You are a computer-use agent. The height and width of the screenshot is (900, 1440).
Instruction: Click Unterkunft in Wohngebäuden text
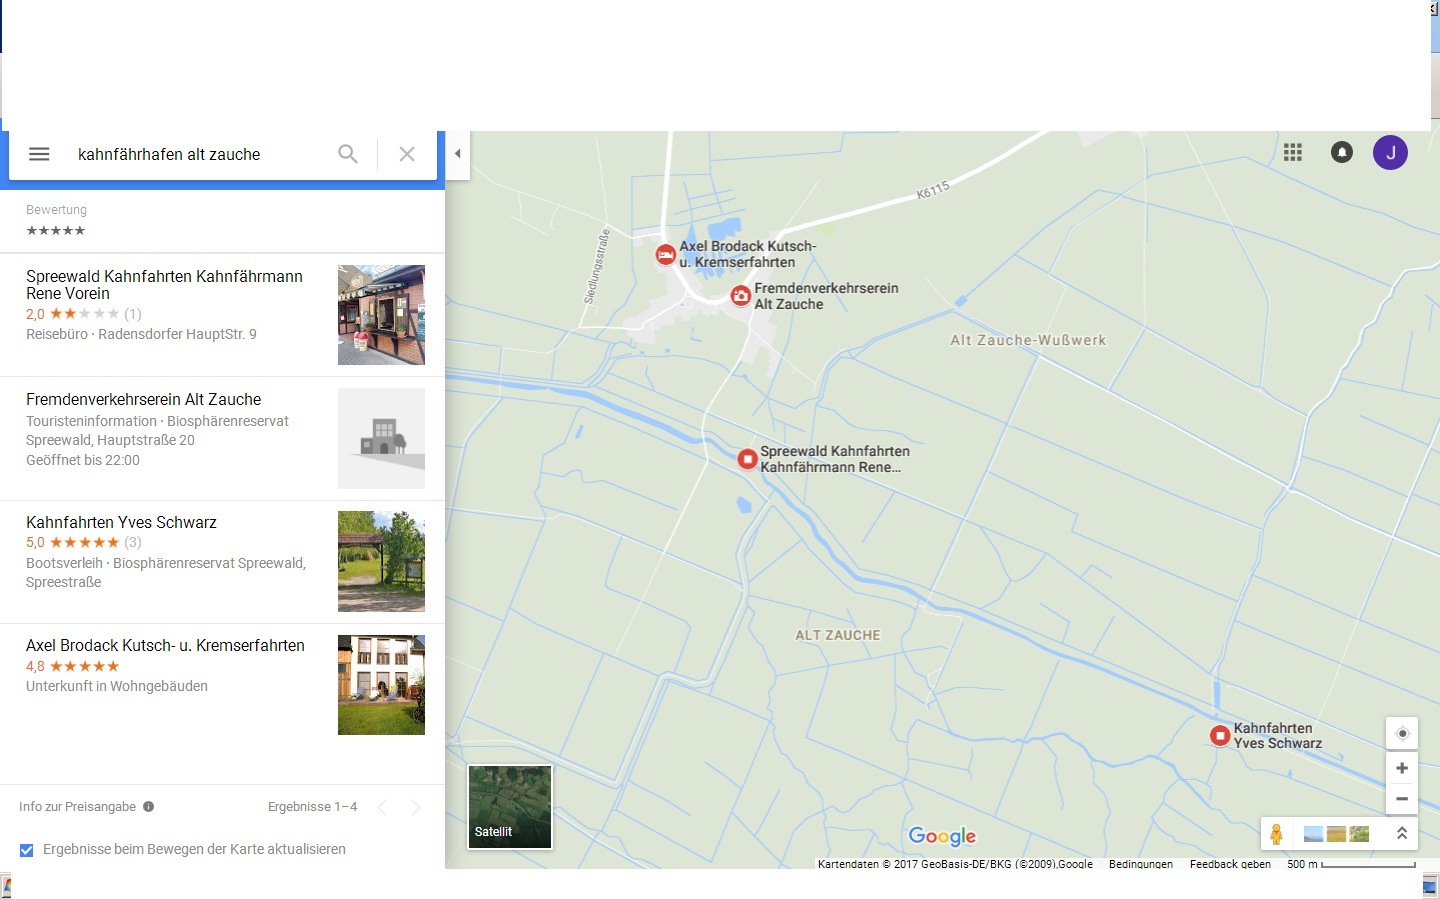117,686
